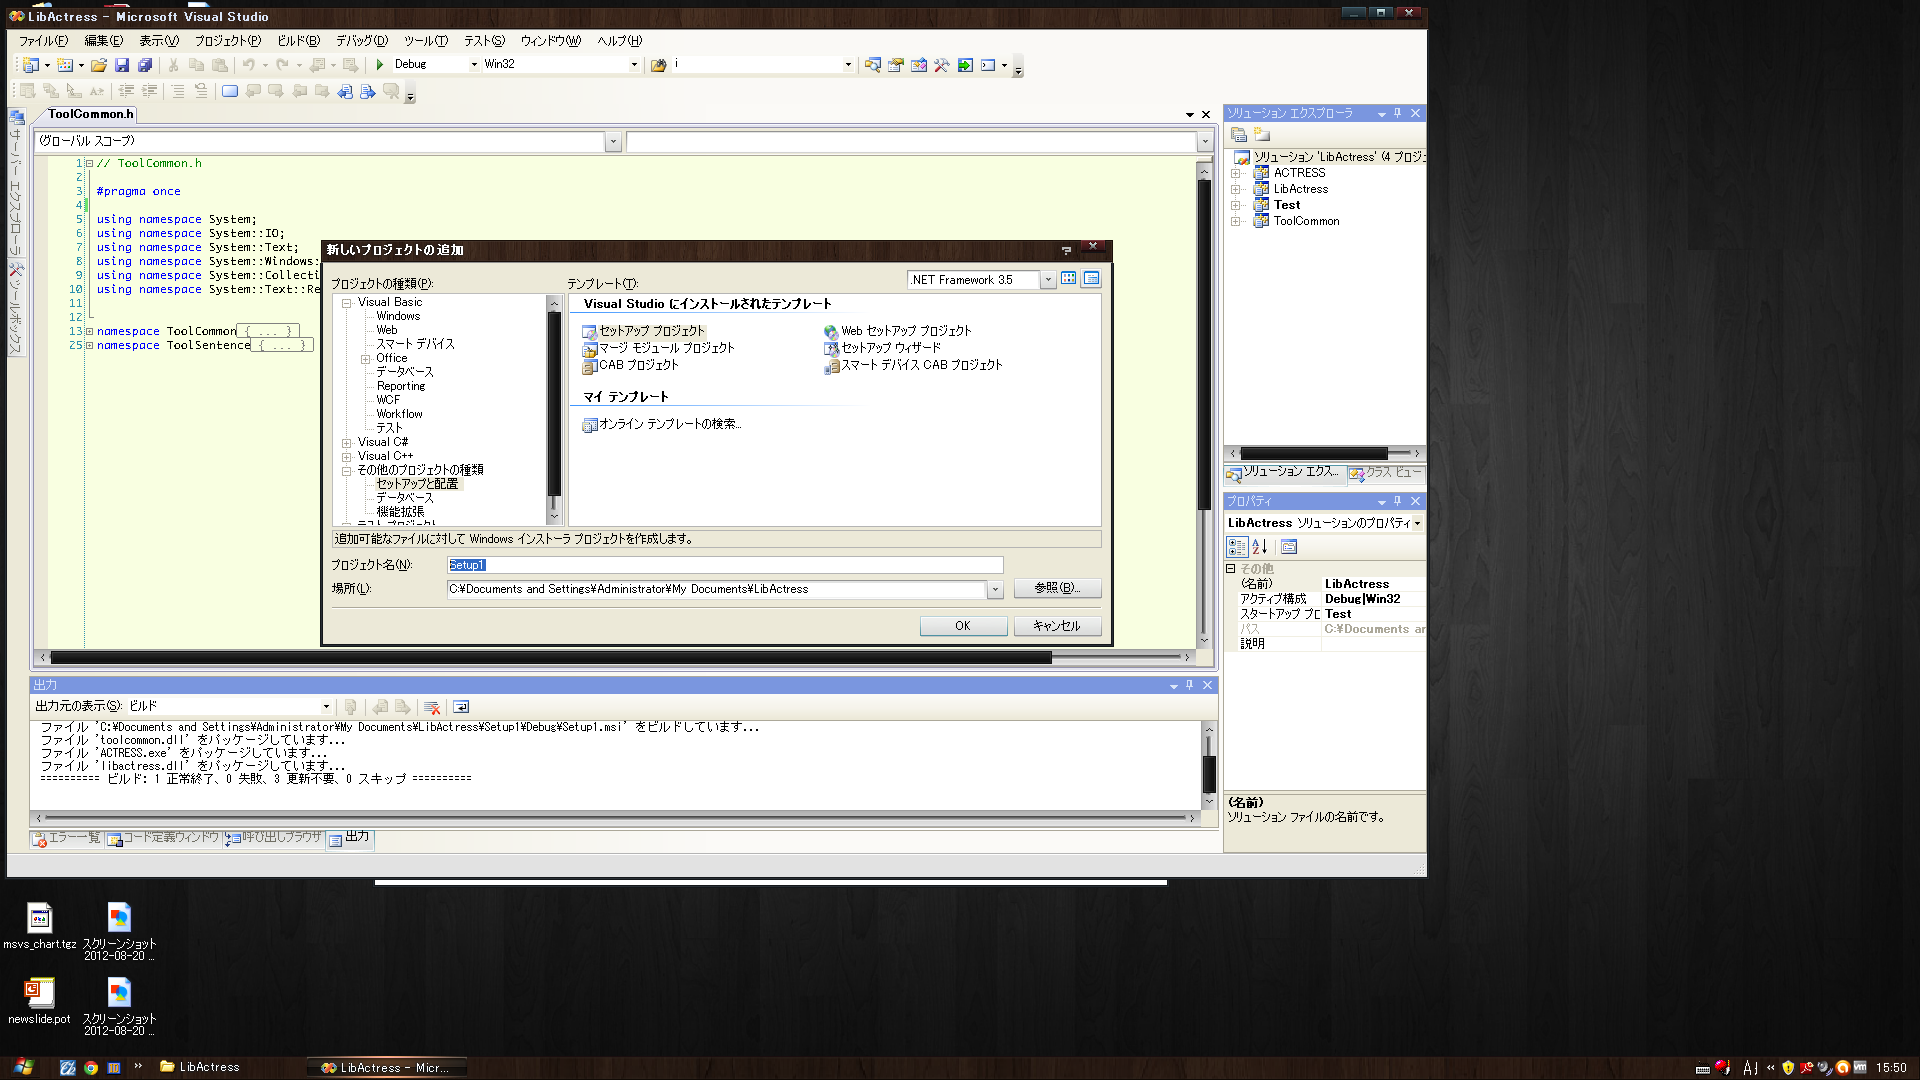Open the Build menu (ビルド)

(298, 41)
